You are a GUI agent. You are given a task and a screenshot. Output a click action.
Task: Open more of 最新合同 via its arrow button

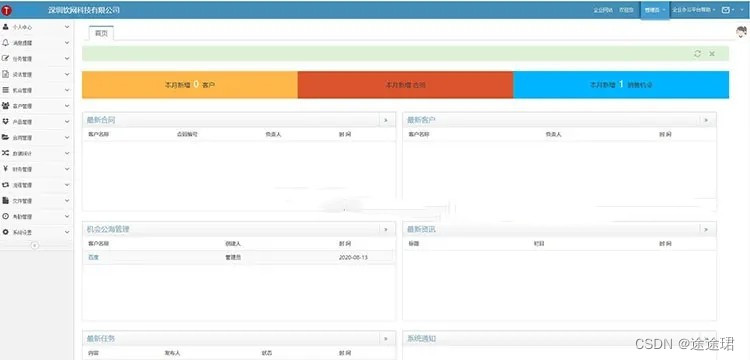386,120
